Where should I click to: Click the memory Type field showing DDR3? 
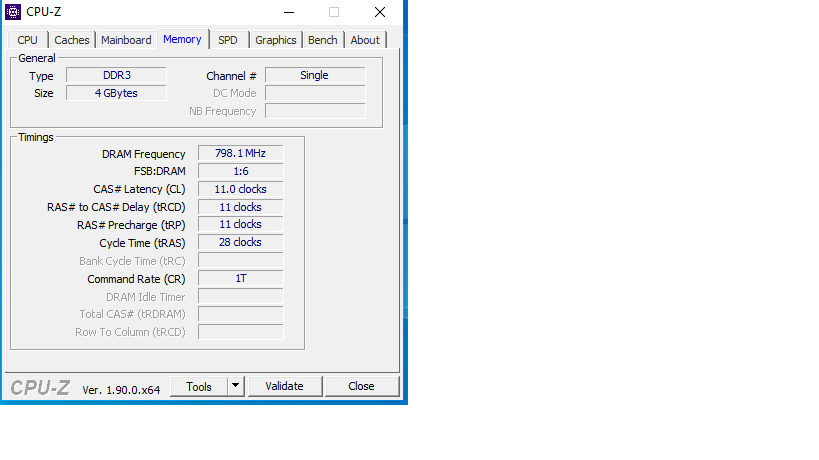116,75
